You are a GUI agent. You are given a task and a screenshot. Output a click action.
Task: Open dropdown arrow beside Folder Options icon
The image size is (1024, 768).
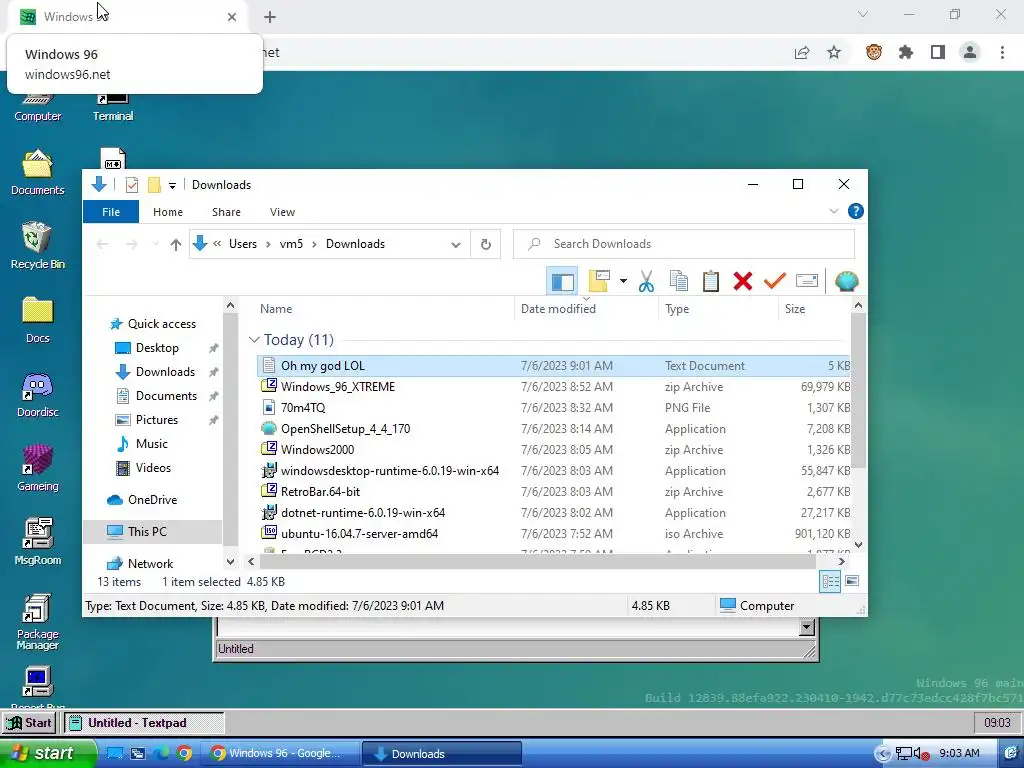tap(624, 281)
